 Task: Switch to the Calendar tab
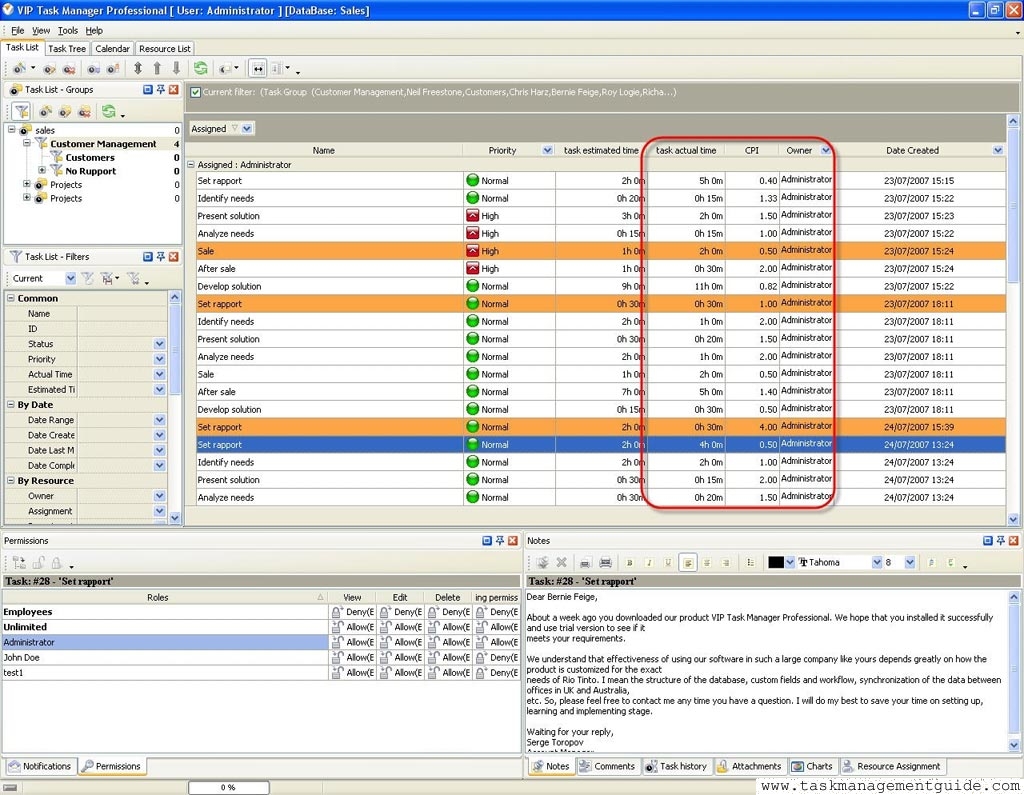pos(112,48)
